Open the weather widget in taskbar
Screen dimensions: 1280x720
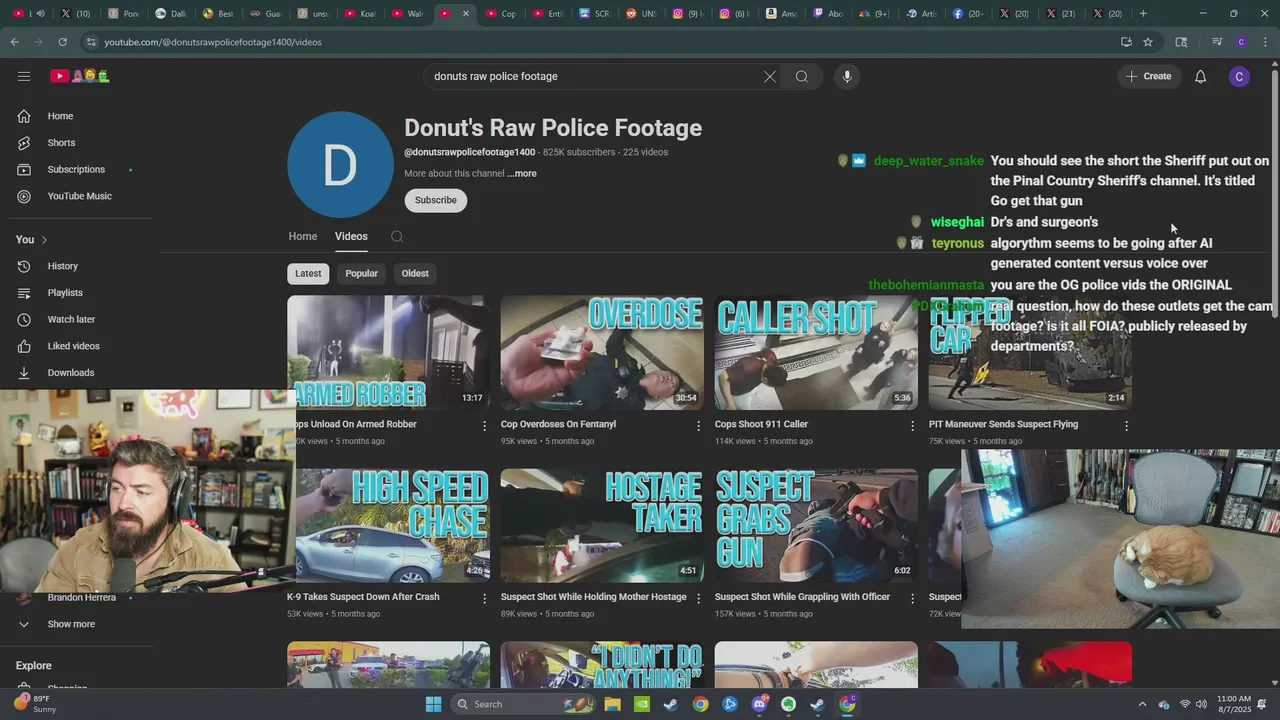(36, 704)
